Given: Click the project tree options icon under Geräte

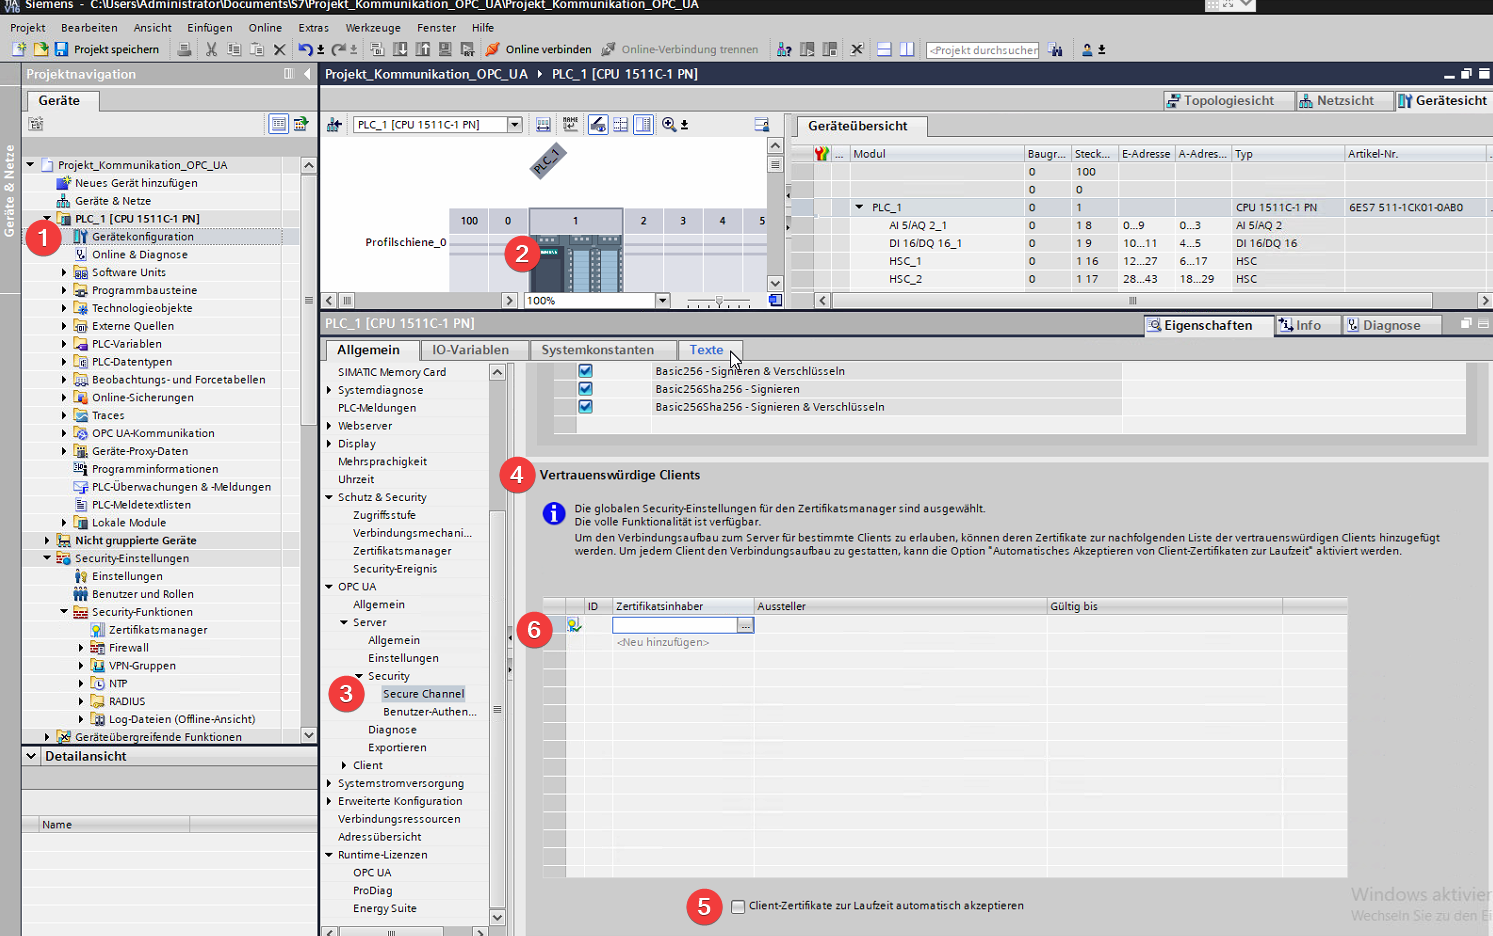Looking at the screenshot, I should tap(36, 124).
